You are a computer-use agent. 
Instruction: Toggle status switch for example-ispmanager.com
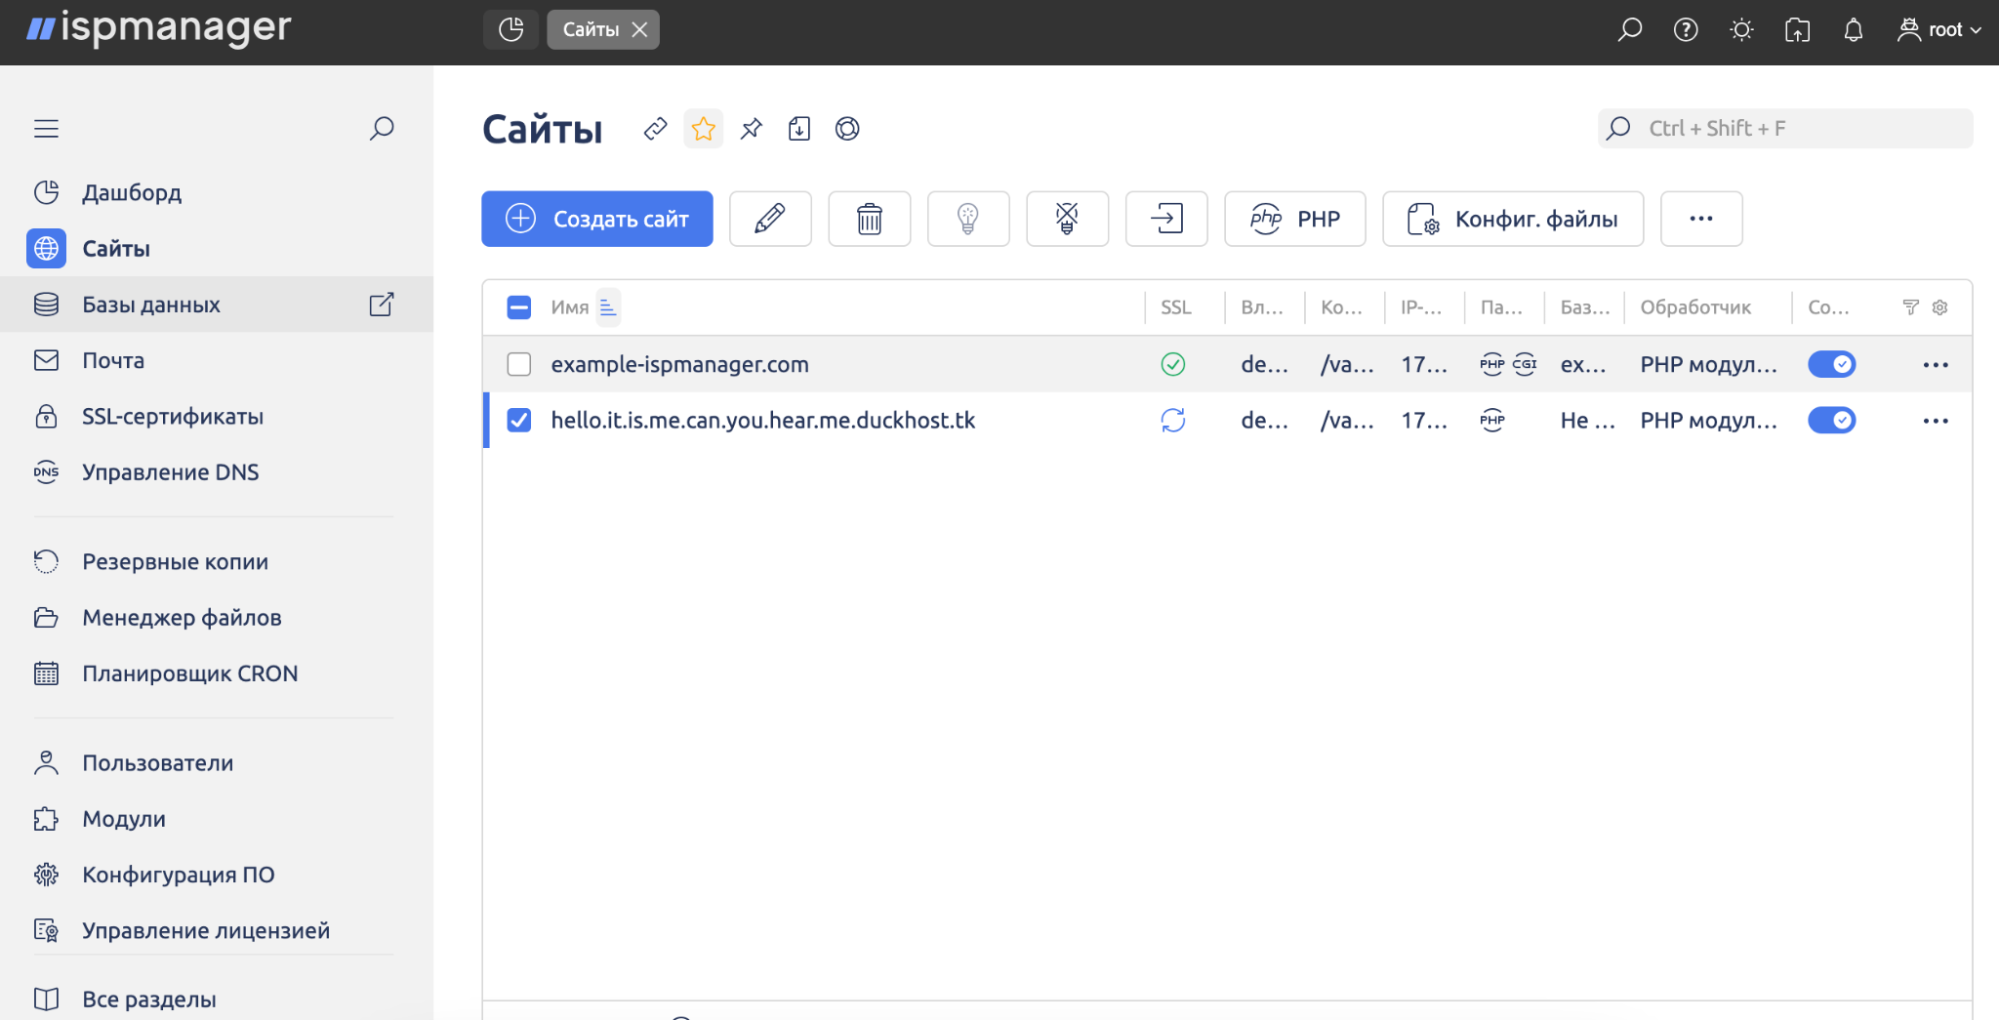1831,364
